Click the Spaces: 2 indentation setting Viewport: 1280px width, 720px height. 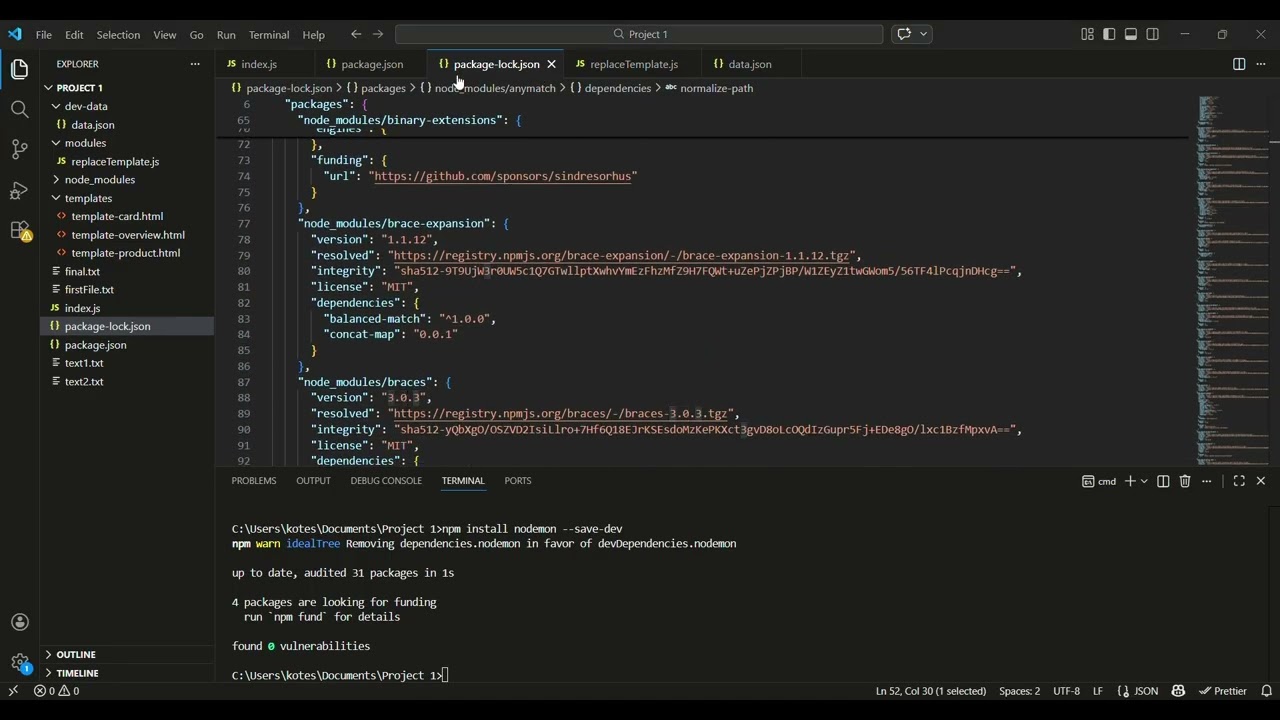pyautogui.click(x=1019, y=691)
